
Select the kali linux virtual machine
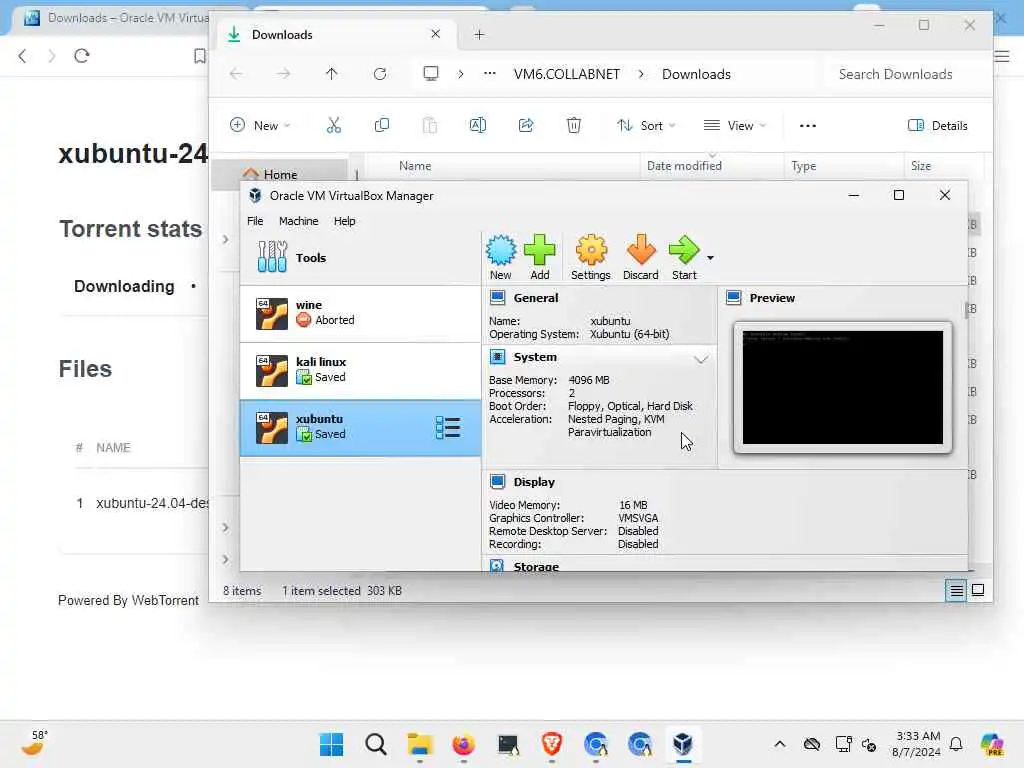(x=360, y=370)
